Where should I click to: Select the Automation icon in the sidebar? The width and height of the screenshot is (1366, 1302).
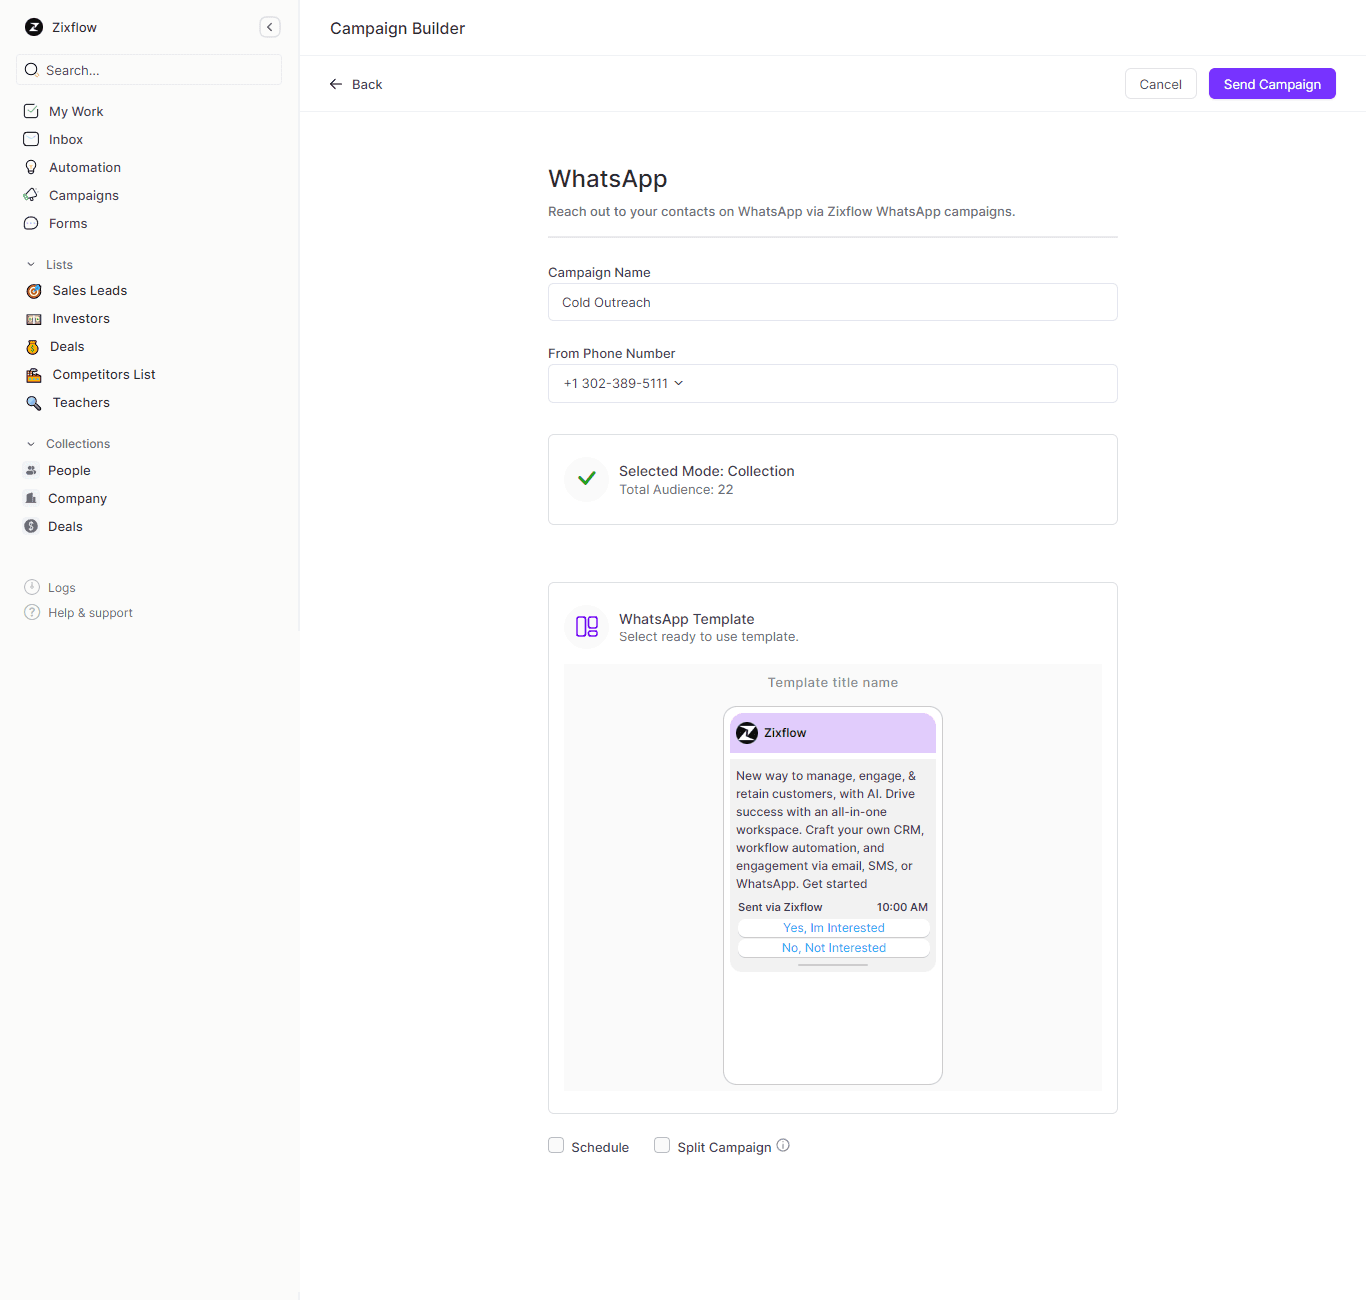click(31, 167)
